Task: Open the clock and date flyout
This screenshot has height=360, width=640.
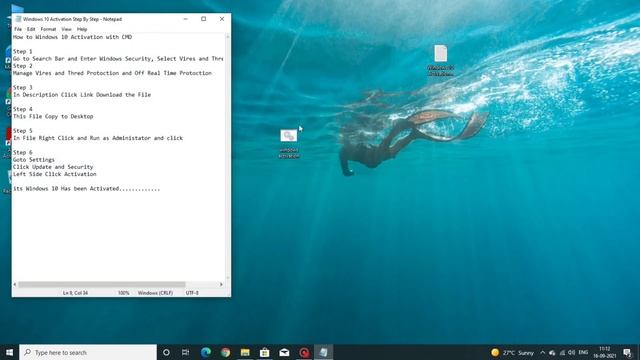Action: (x=605, y=353)
